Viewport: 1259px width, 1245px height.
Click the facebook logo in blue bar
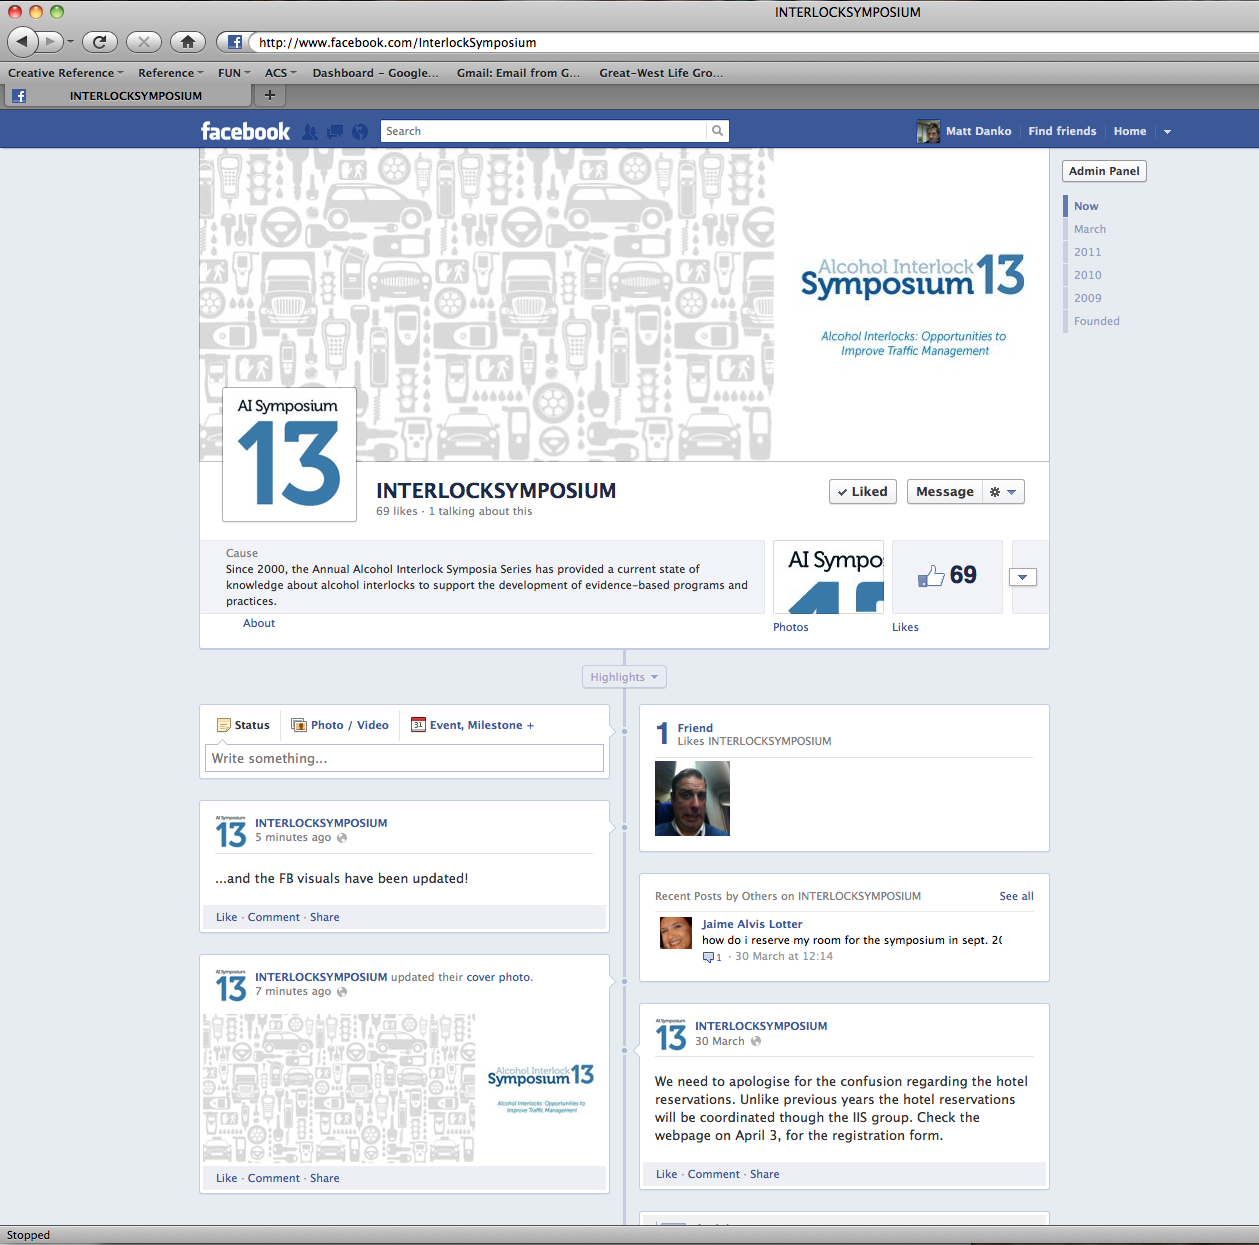pyautogui.click(x=245, y=131)
